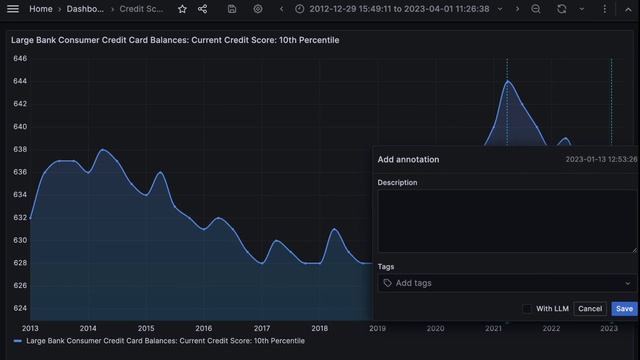Click the 2023 annotation marker line
640x360 pixels.
pyautogui.click(x=611, y=102)
